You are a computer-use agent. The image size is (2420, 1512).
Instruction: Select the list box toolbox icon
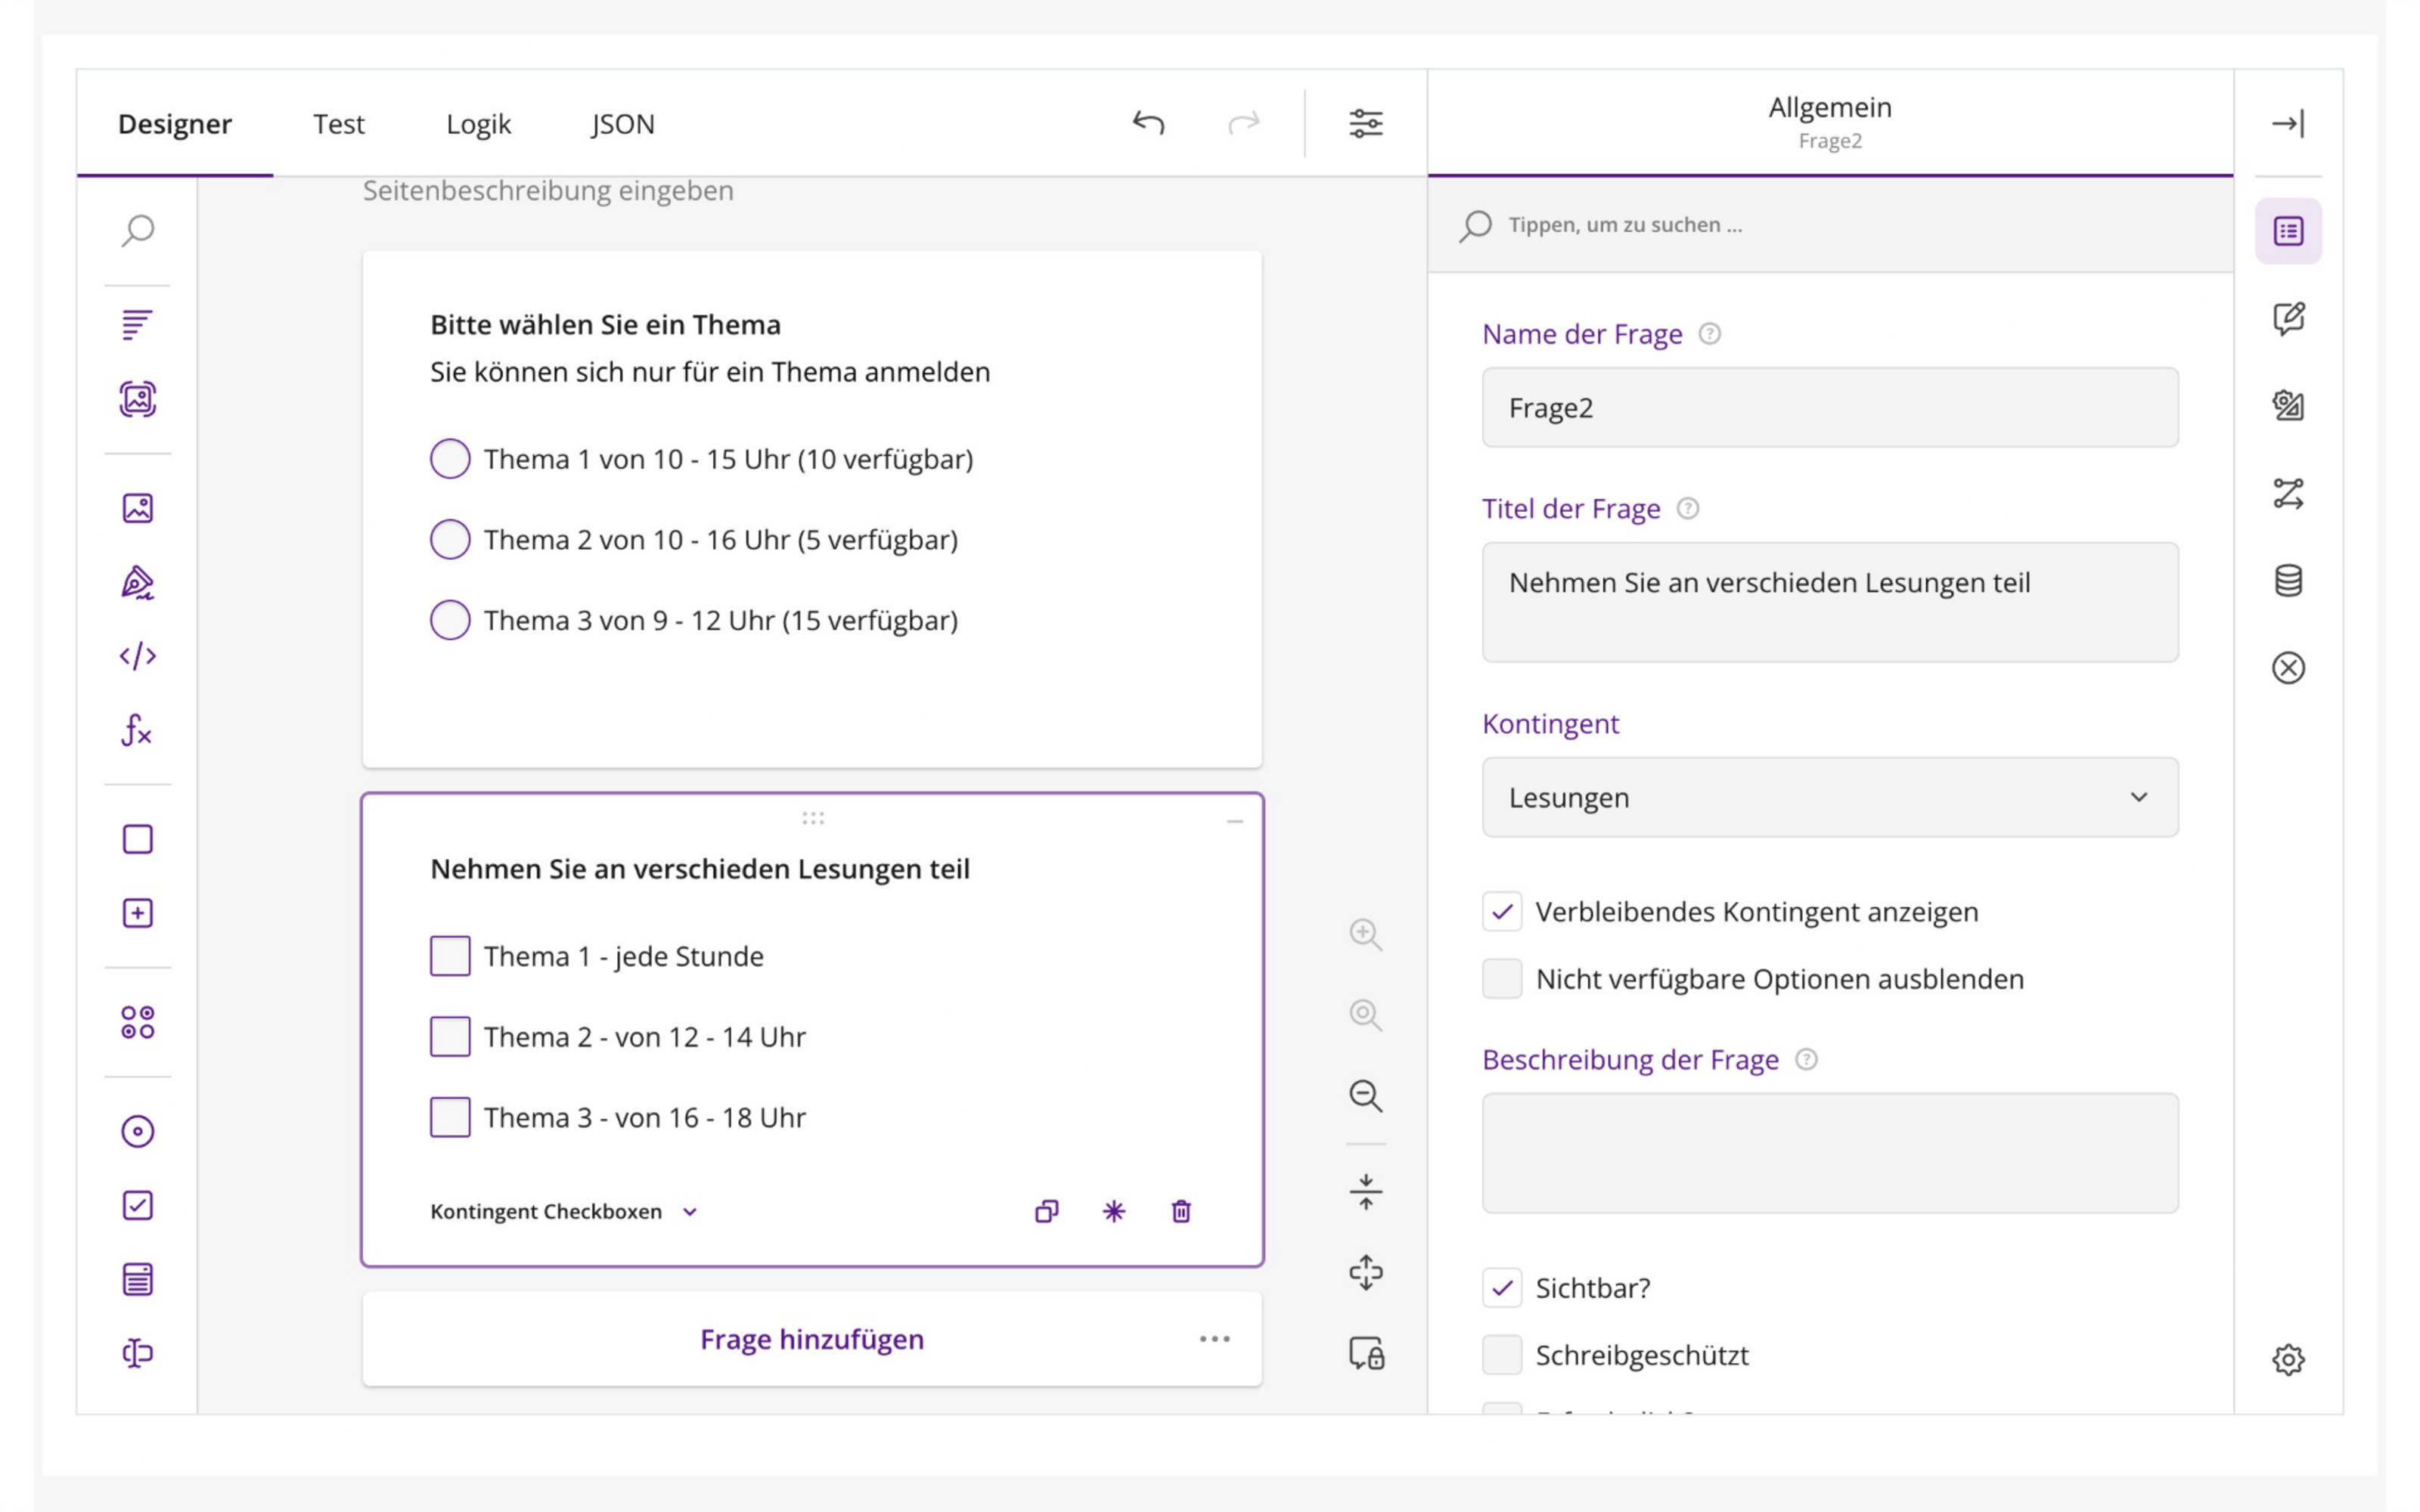click(138, 1279)
